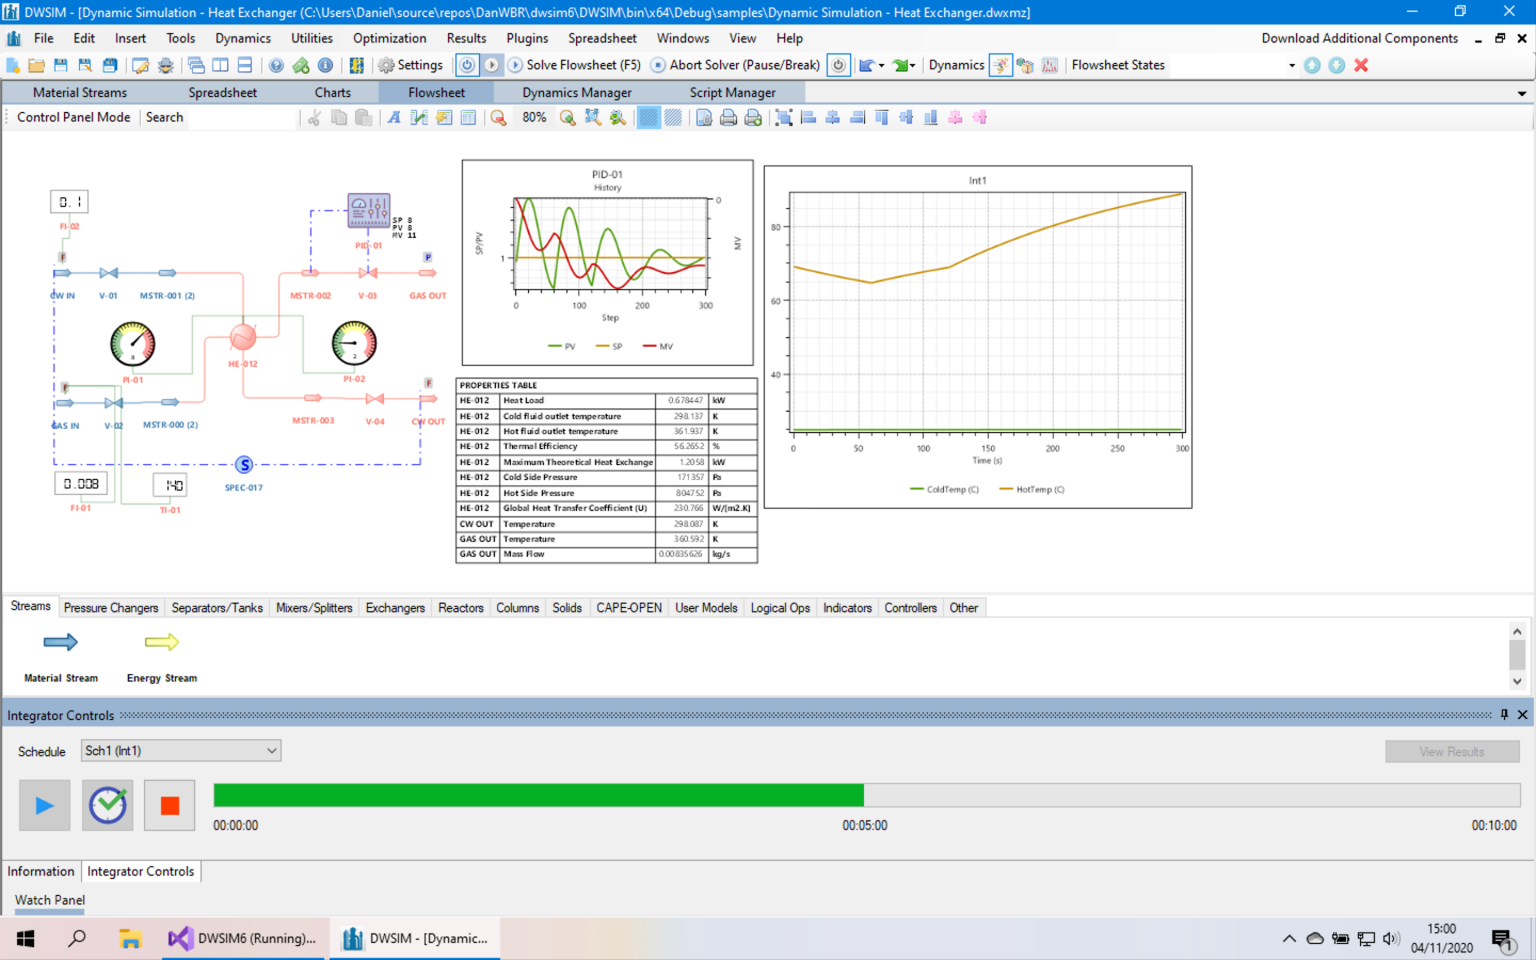1536x960 pixels.
Task: Click the View Results button
Action: point(1452,751)
